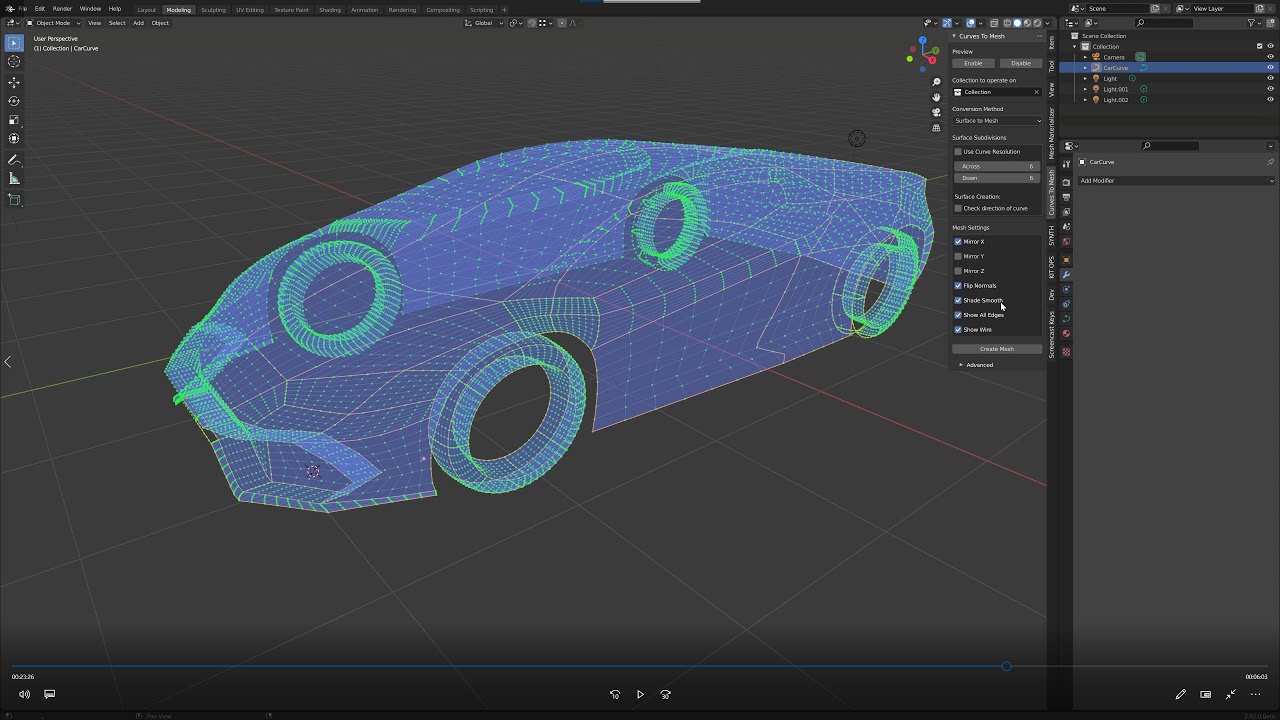
Task: Activate the 3D Cursor tool
Action: 14,62
